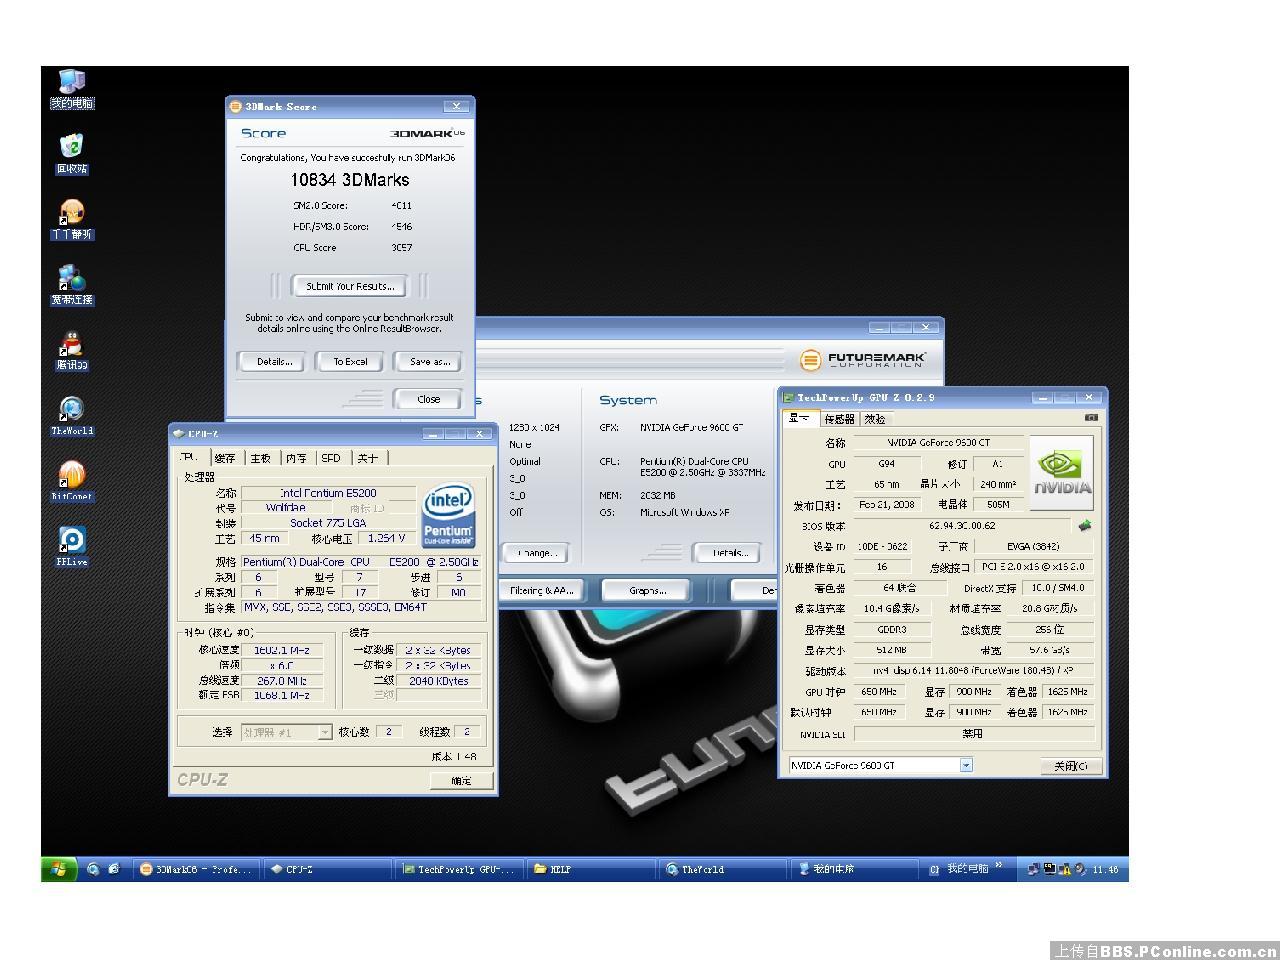The height and width of the screenshot is (960, 1280).
Task: Switch to the About tab in CPU-Z
Action: pyautogui.click(x=368, y=458)
